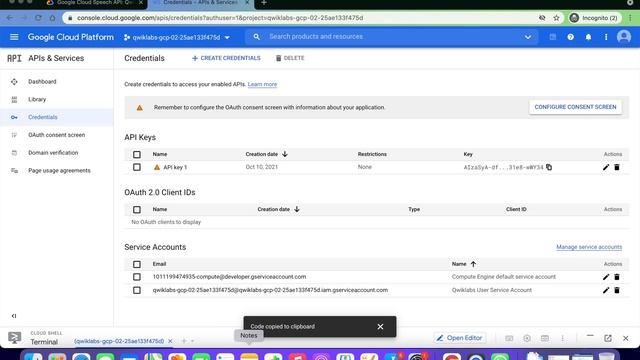This screenshot has height=360, width=640.
Task: Open Manage service accounts link
Action: 589,247
